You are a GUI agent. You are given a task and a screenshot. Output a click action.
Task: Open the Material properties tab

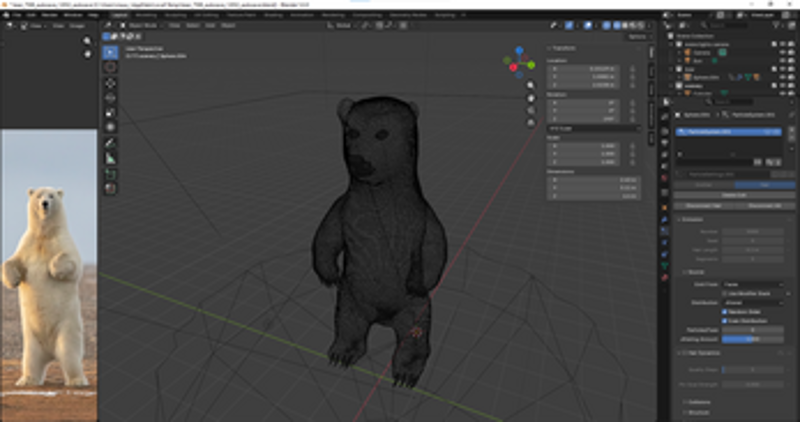pyautogui.click(x=665, y=278)
